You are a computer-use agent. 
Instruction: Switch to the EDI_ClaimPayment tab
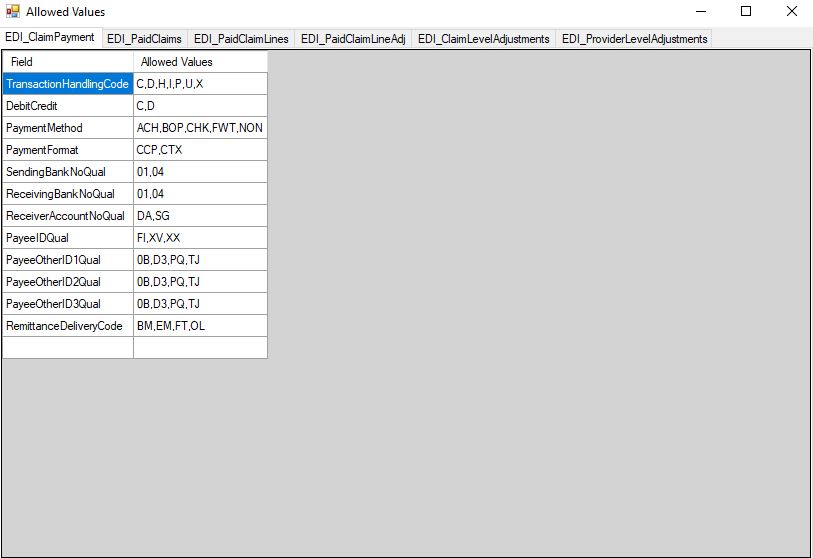pos(50,37)
